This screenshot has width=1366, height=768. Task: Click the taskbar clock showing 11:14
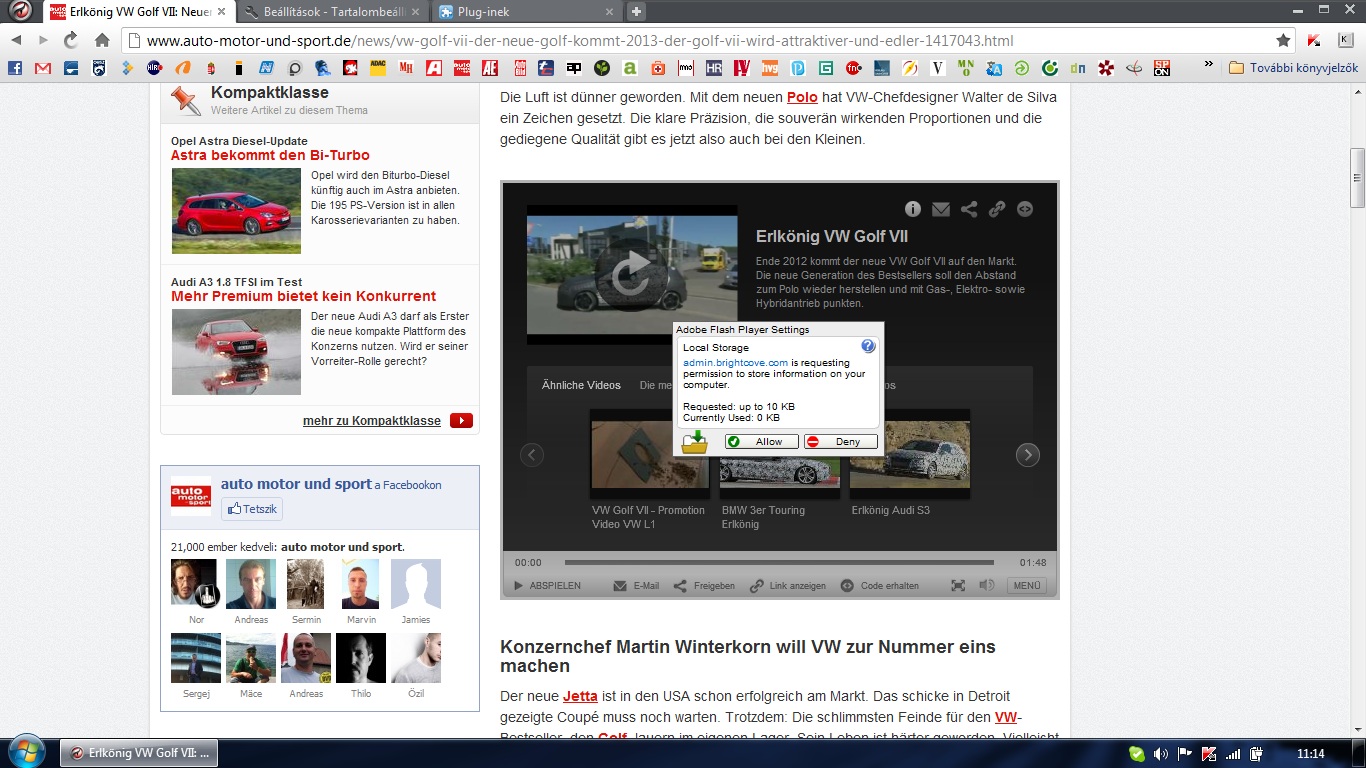click(1310, 754)
